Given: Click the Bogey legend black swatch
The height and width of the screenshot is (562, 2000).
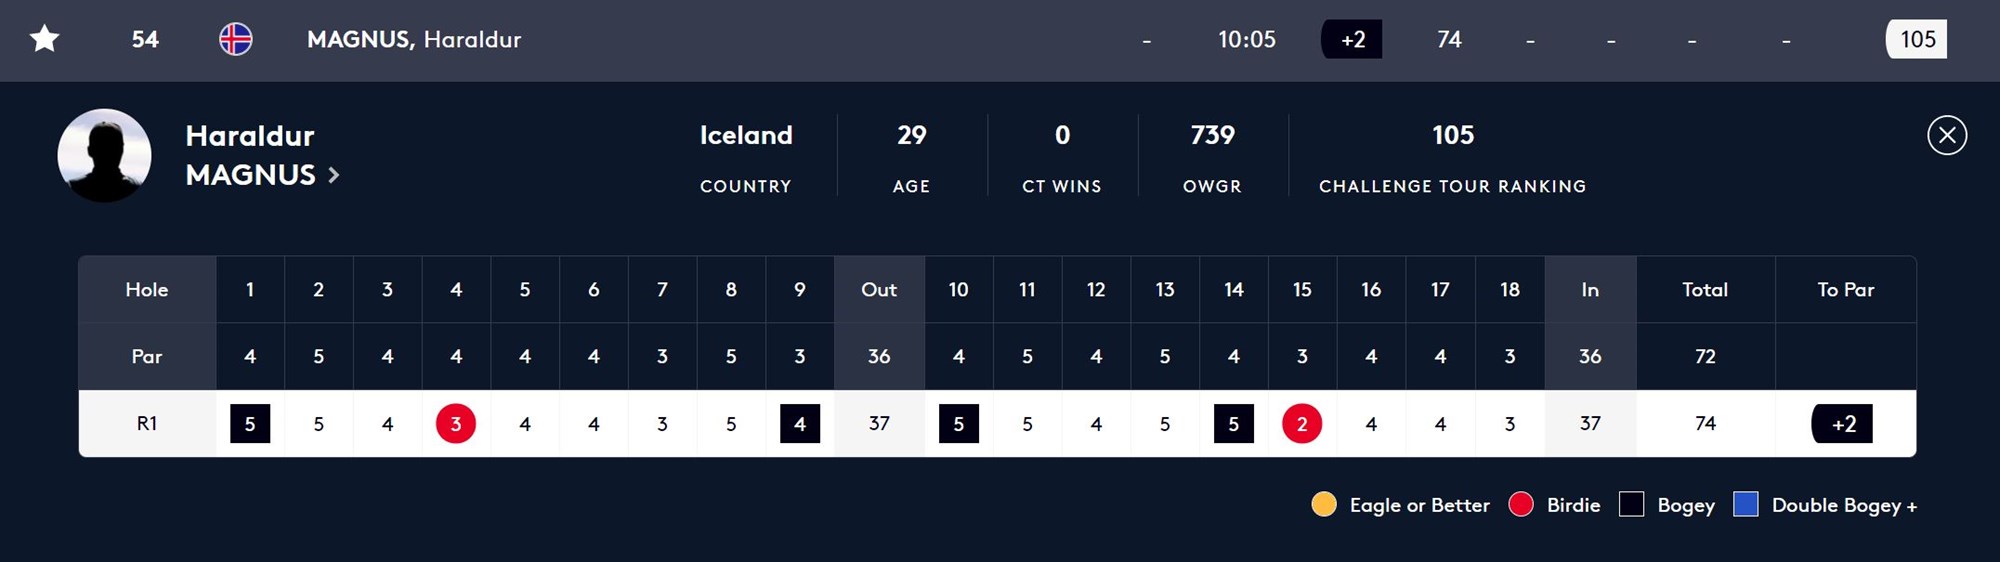Looking at the screenshot, I should [x=1631, y=504].
